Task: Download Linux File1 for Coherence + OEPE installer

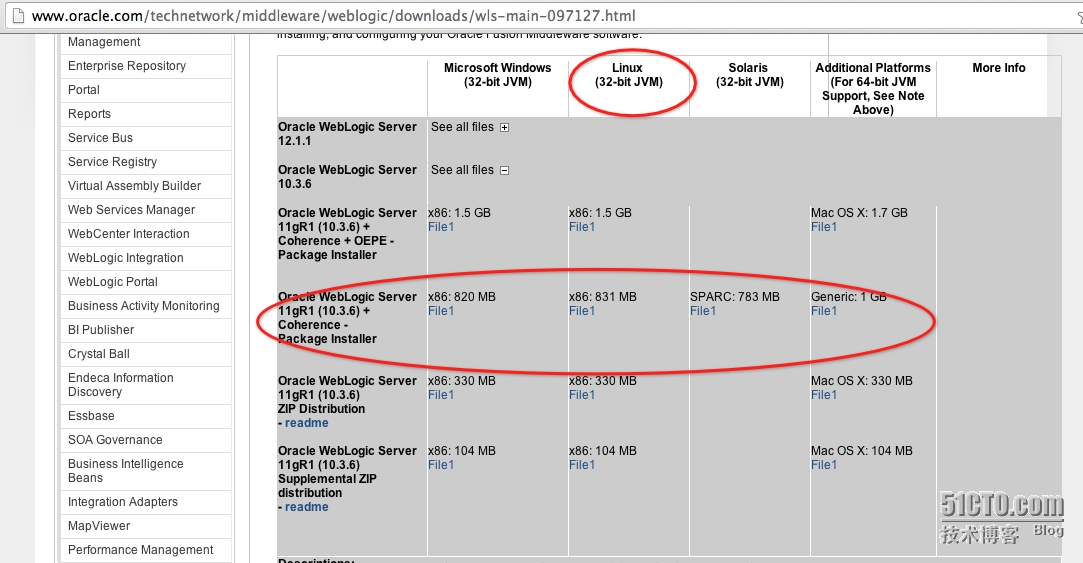Action: (x=582, y=227)
